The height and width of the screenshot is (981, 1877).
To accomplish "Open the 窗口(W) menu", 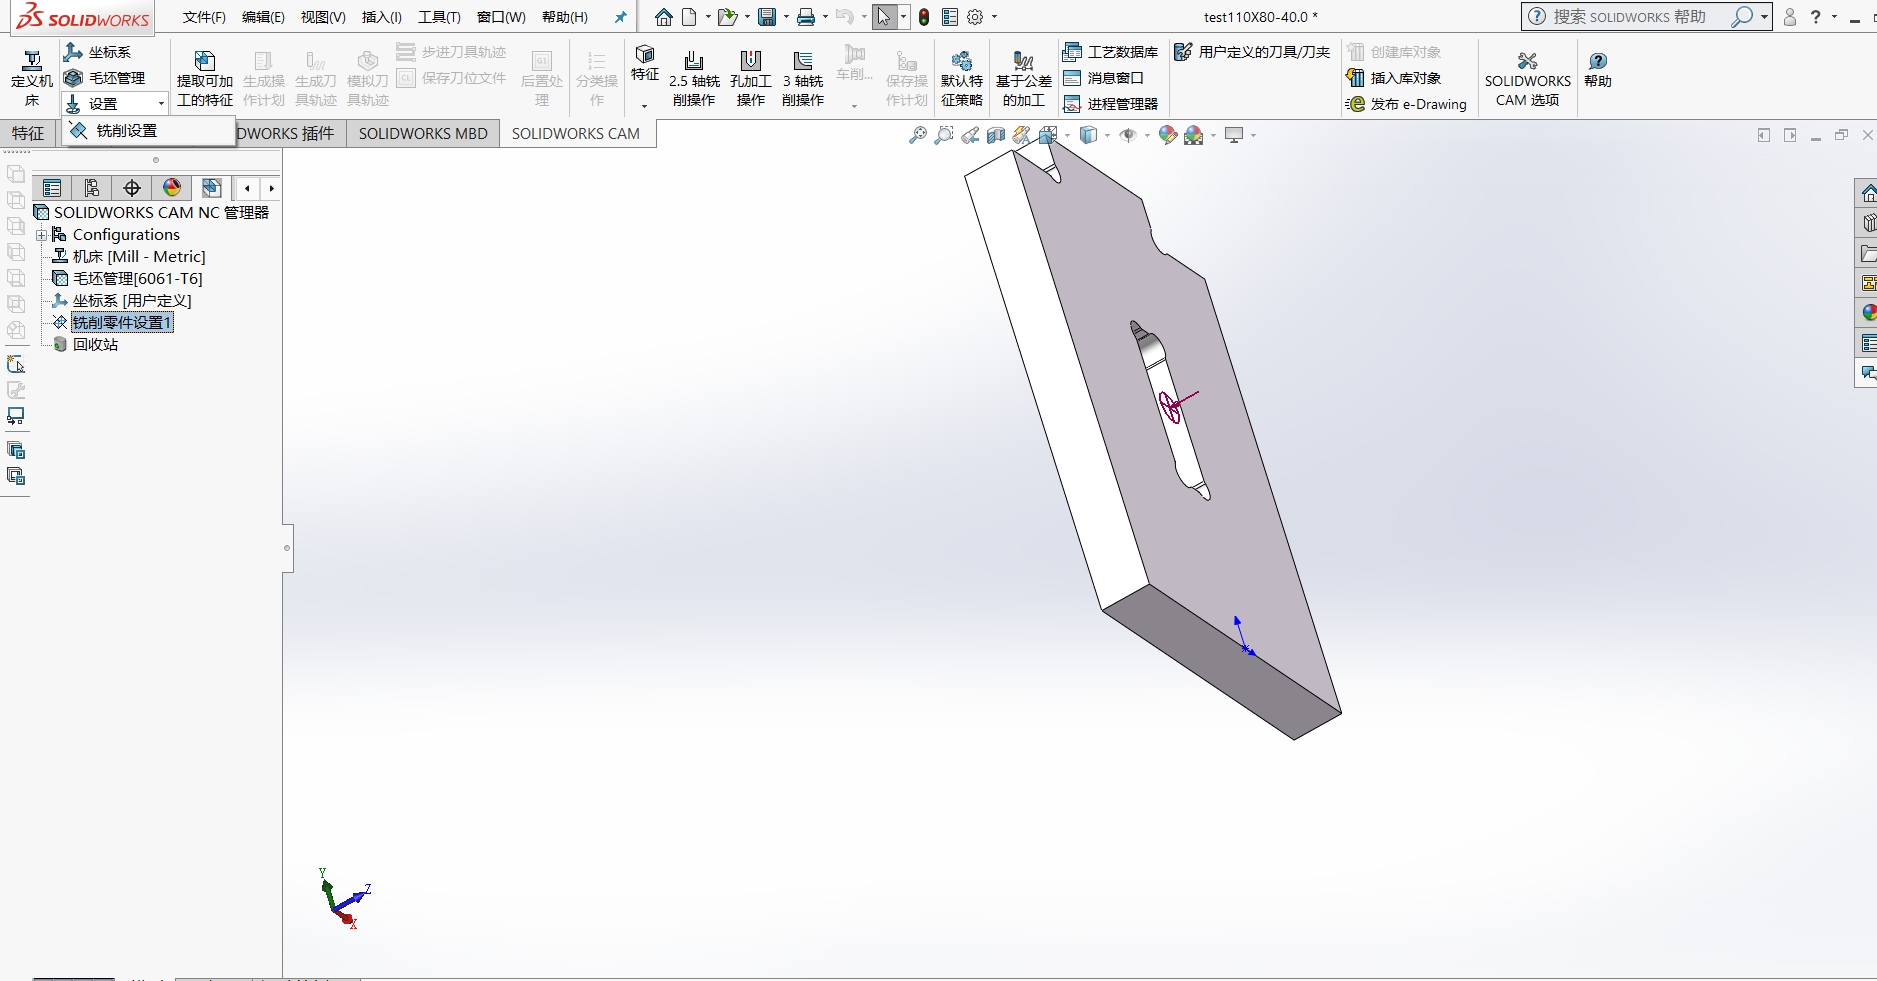I will [501, 17].
